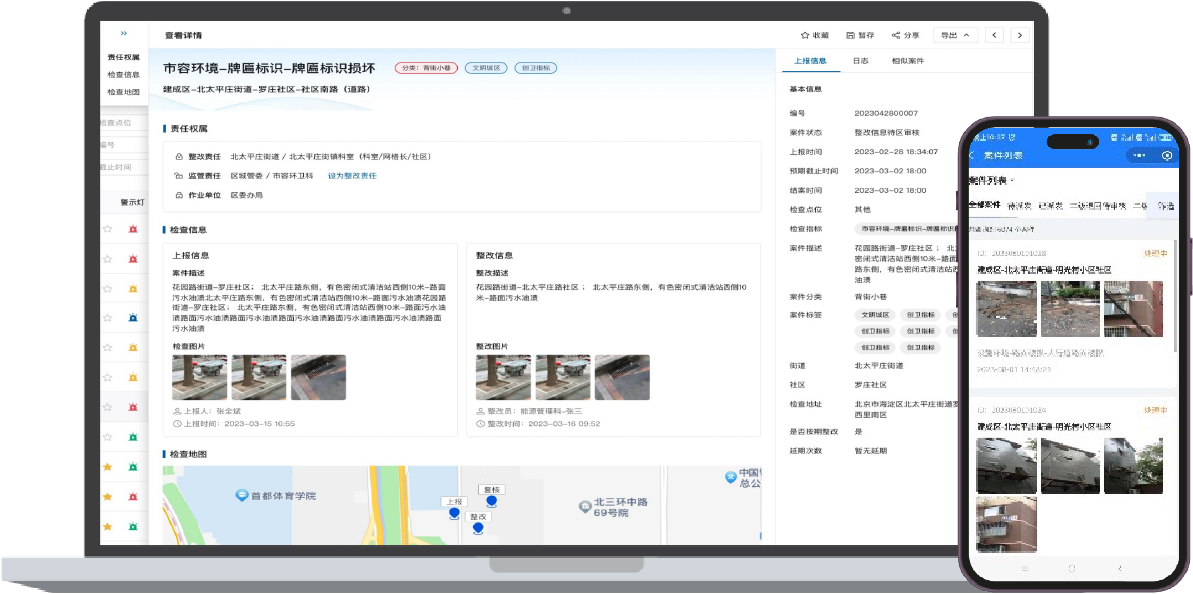
Task: Tap the back arrow in phone header
Action: click(972, 156)
